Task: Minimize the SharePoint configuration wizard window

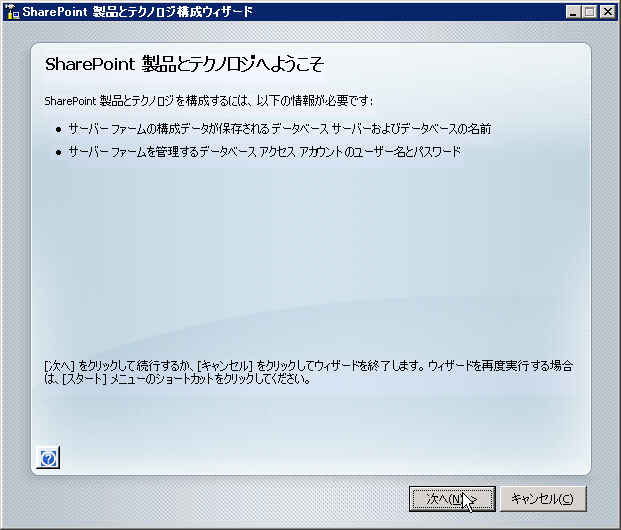Action: click(x=570, y=12)
